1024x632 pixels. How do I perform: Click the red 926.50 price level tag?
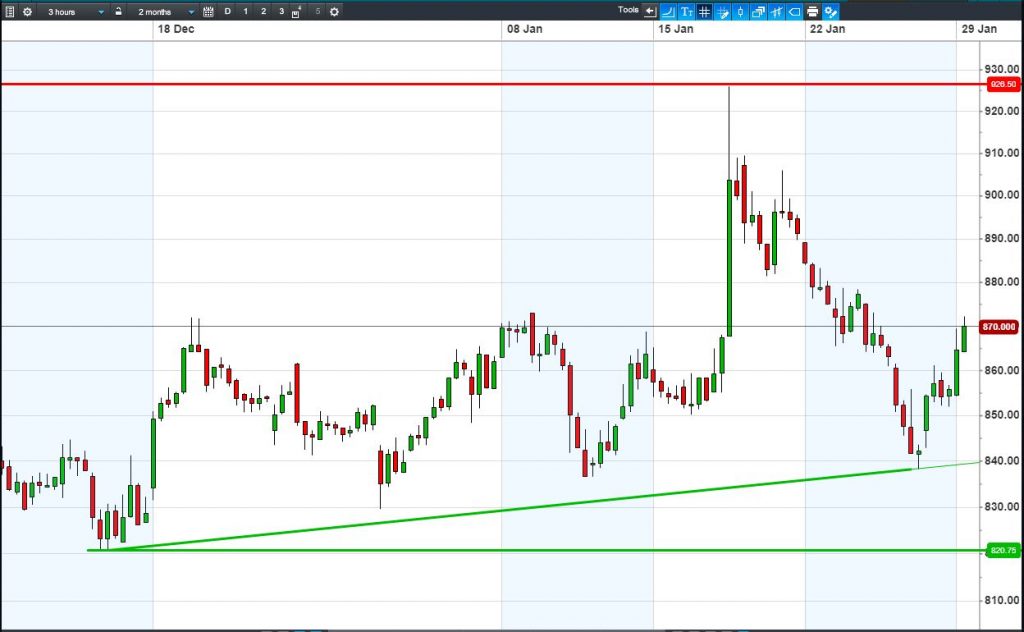(x=1003, y=84)
